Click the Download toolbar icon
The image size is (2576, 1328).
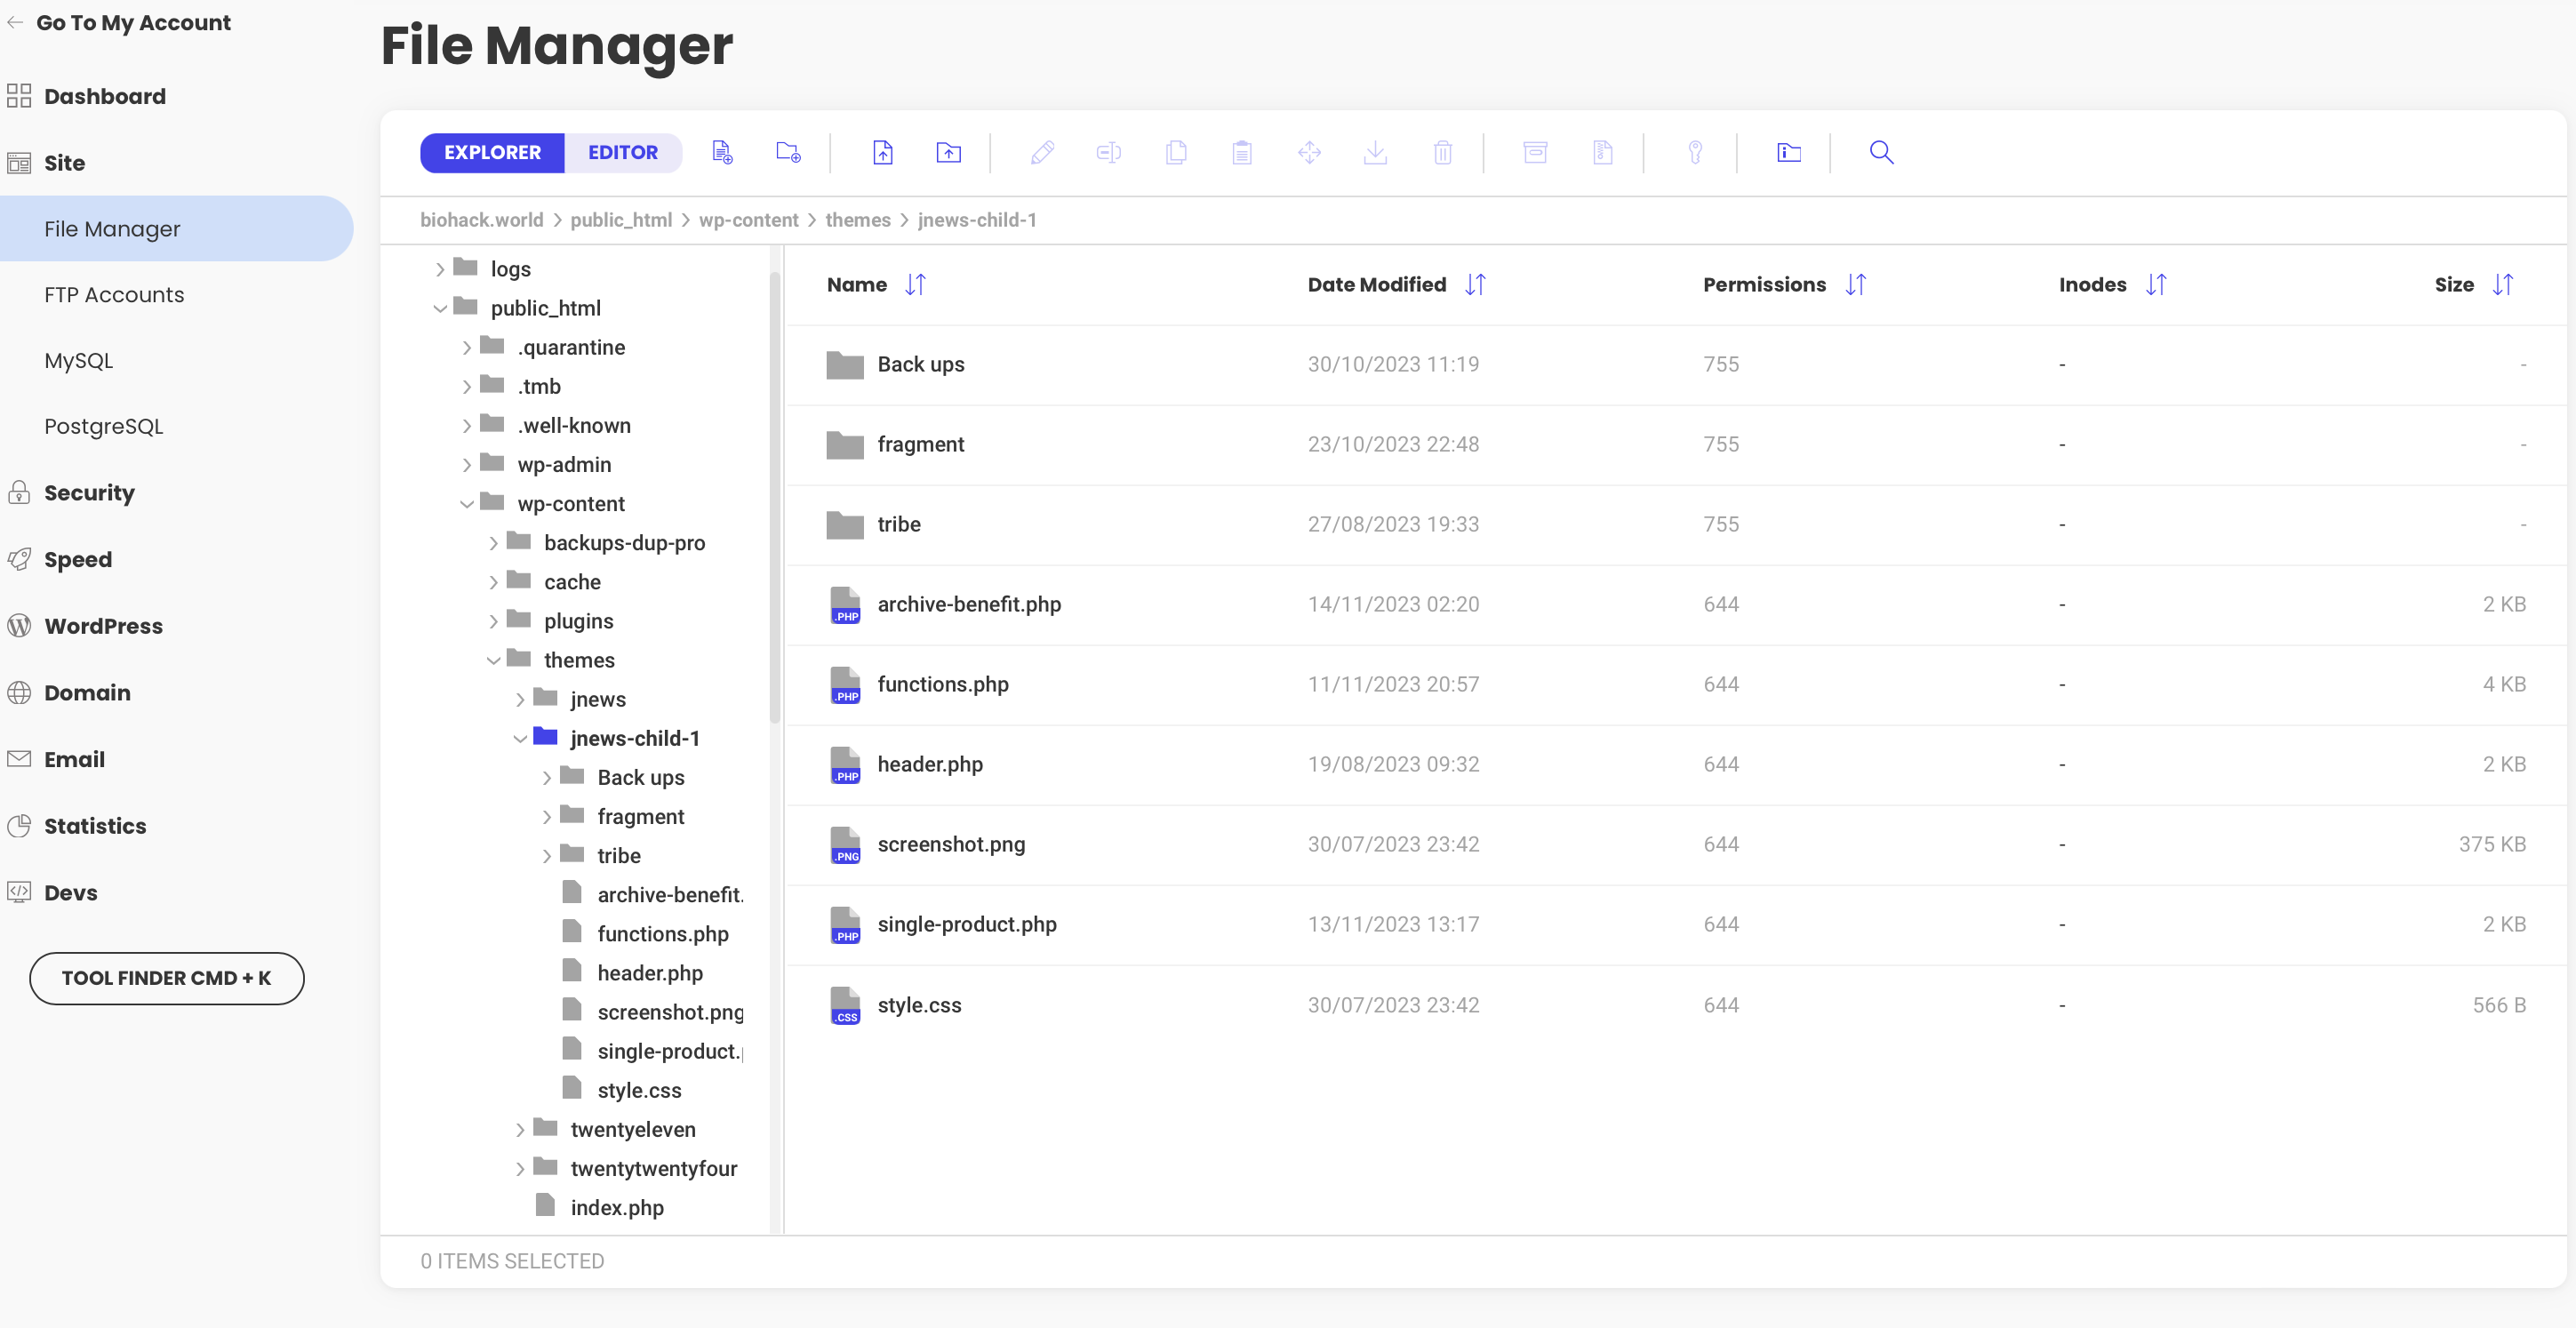(x=1375, y=152)
